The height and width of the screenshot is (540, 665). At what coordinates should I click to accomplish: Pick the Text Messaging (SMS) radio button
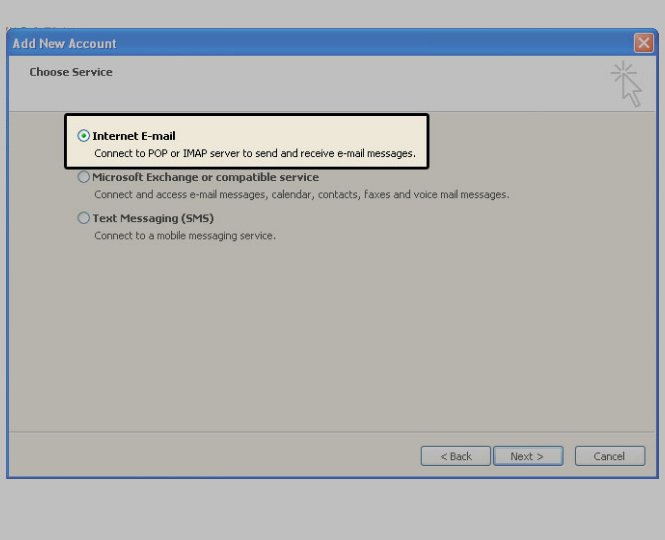click(84, 218)
